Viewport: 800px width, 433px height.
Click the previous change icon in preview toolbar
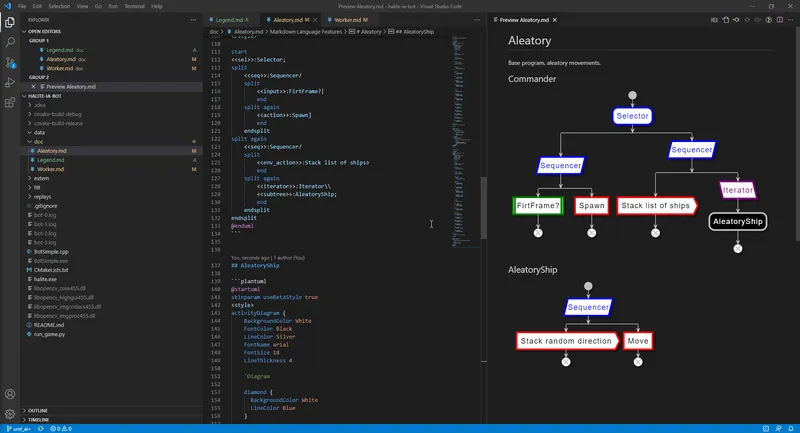coord(747,20)
